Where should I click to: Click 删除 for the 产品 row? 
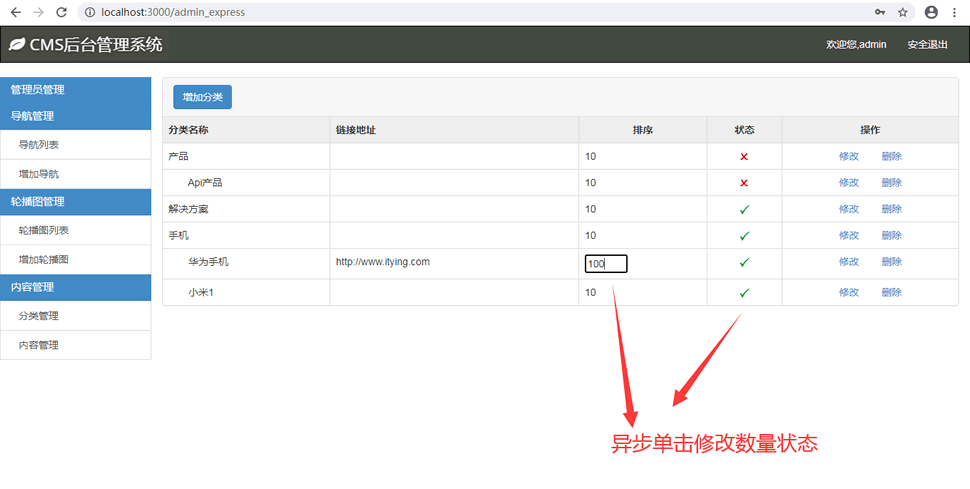(x=891, y=157)
